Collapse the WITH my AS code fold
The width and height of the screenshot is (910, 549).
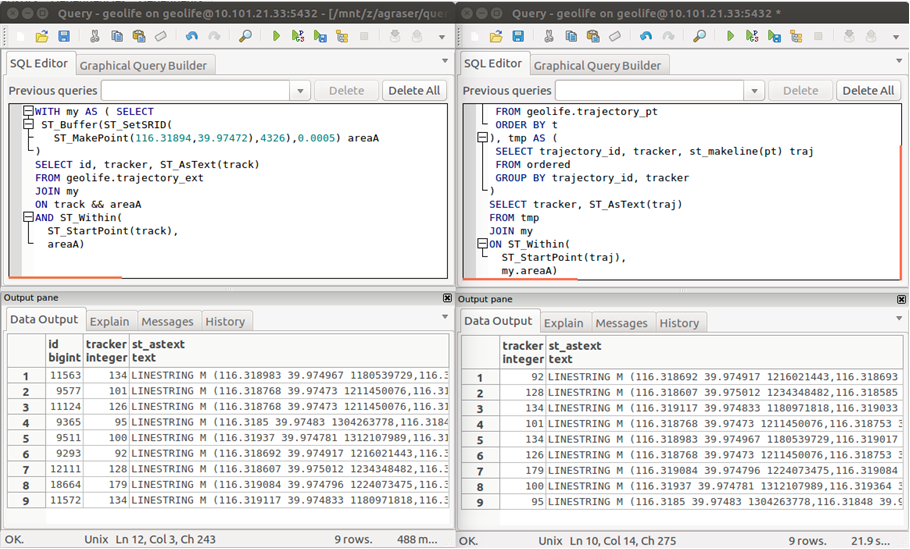(x=29, y=112)
